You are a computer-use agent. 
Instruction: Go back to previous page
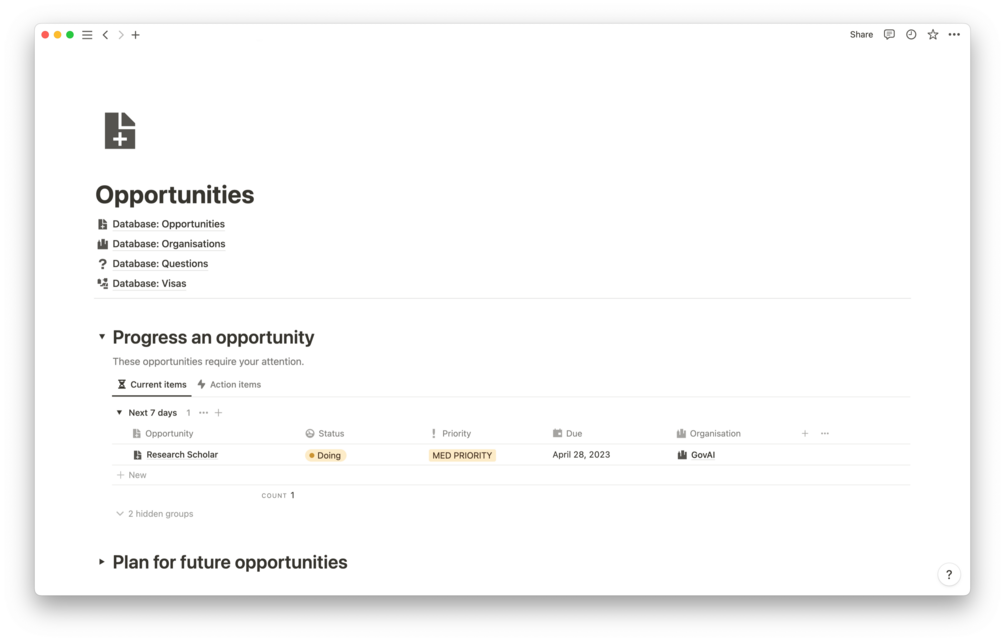click(x=105, y=35)
